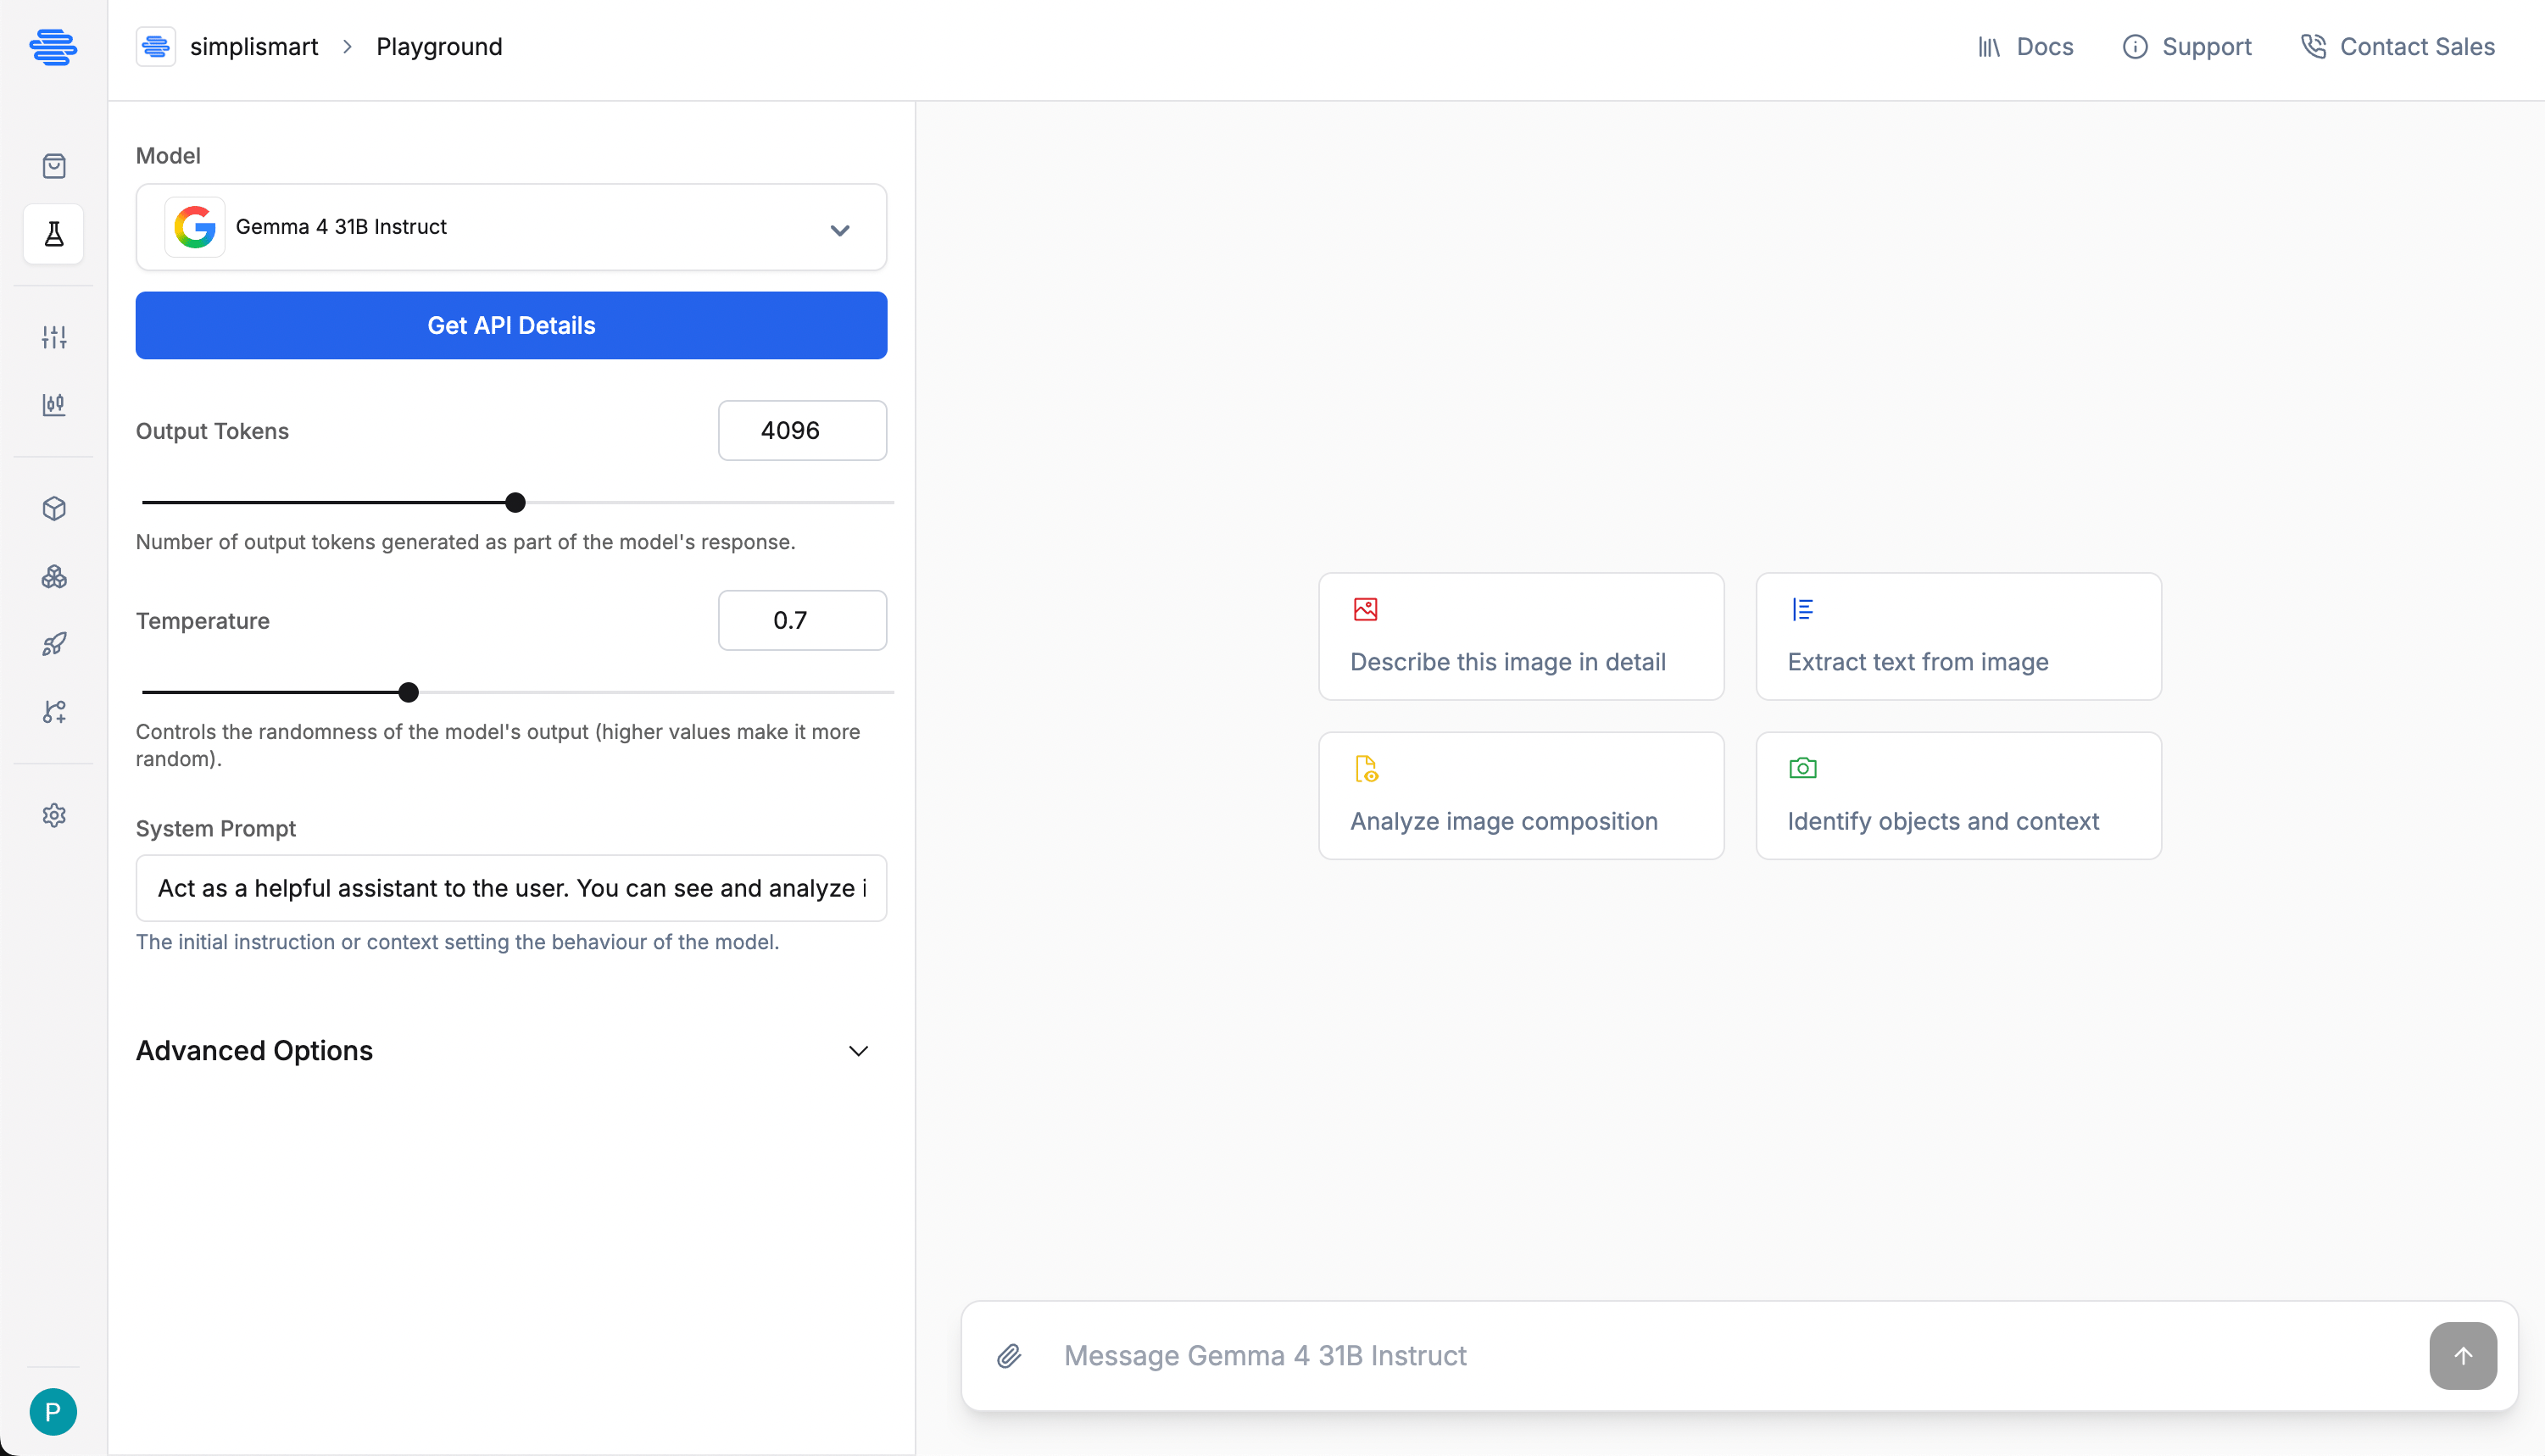The image size is (2545, 1456).
Task: Choose Analyze image composition prompt
Action: [1521, 795]
